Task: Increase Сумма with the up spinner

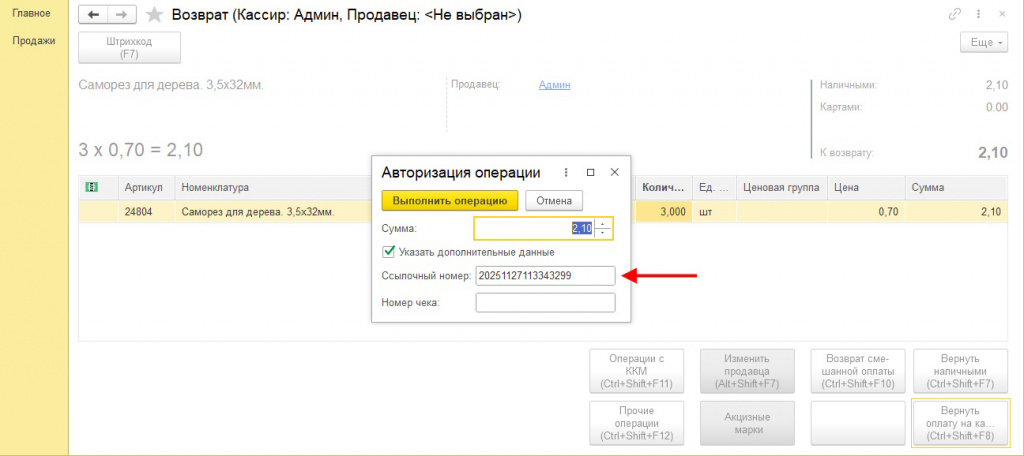Action: click(x=604, y=225)
